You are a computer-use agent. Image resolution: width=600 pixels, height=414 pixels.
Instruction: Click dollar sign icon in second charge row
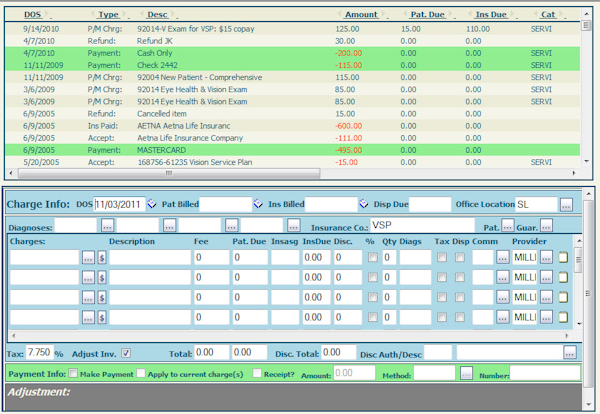point(102,277)
